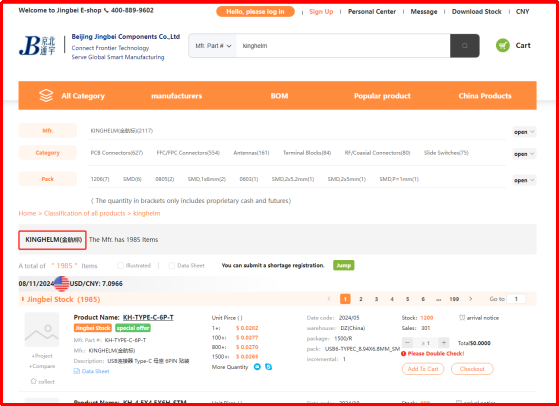
Task: Click Add To Cart button
Action: click(423, 369)
